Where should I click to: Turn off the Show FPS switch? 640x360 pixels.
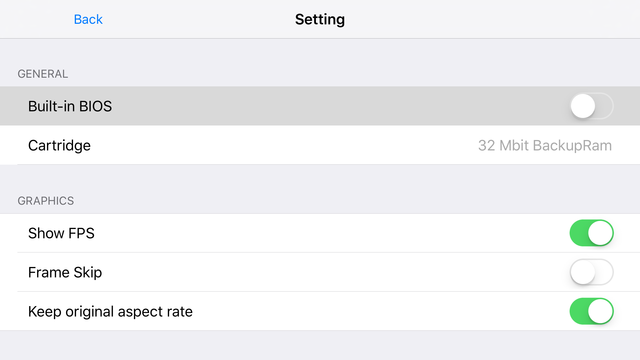[x=591, y=233]
